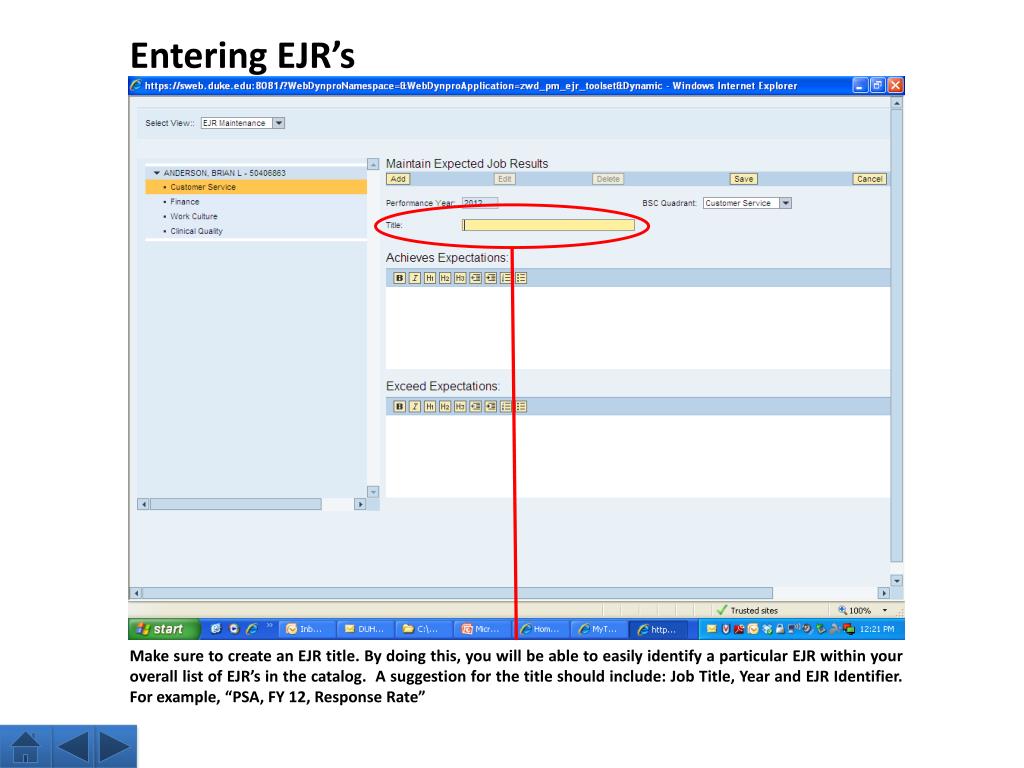The image size is (1024, 768).
Task: Apply Heading 3 in the Achieves Expectations editor
Action: (x=460, y=278)
